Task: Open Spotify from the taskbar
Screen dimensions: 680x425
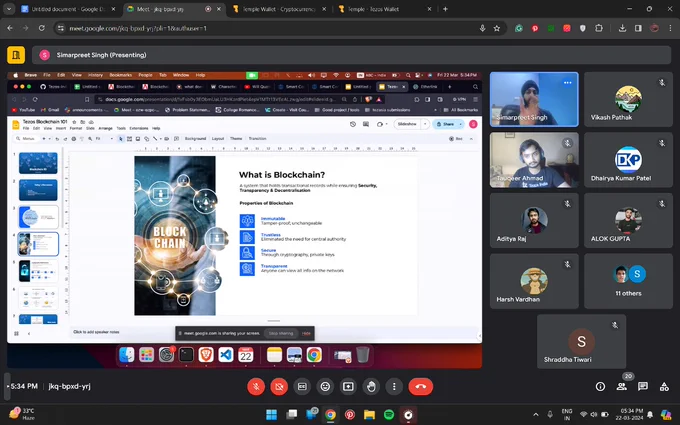Action: (389, 415)
